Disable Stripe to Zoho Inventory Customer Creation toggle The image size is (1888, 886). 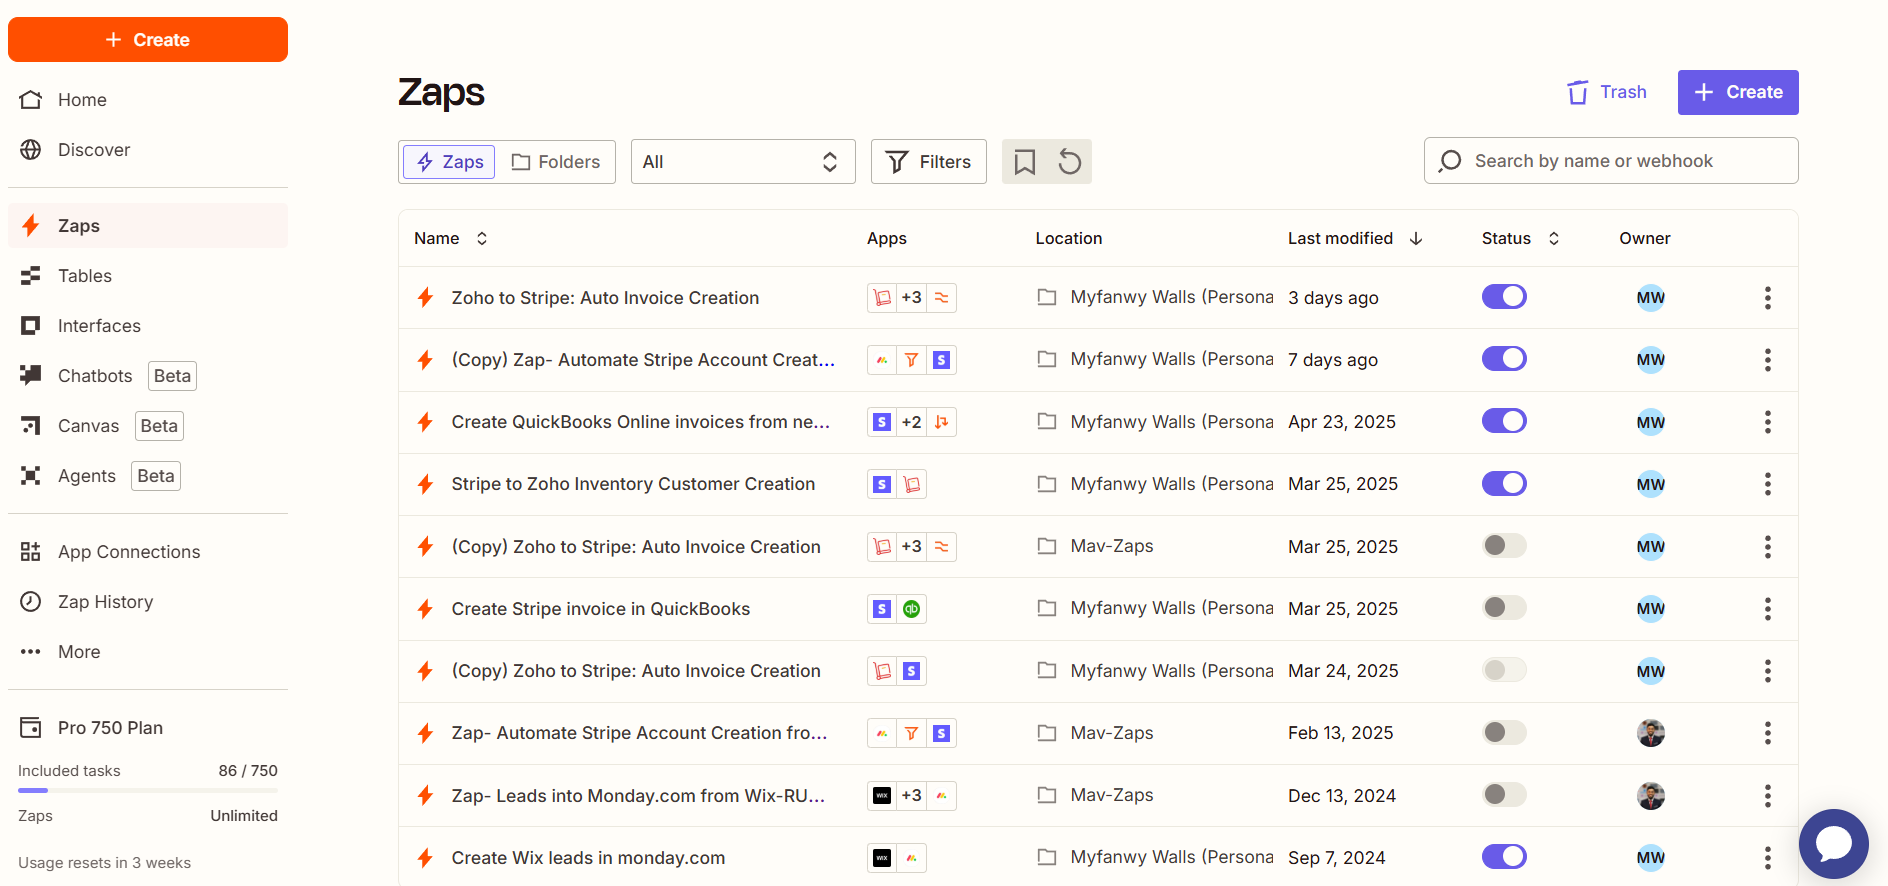pyautogui.click(x=1504, y=484)
